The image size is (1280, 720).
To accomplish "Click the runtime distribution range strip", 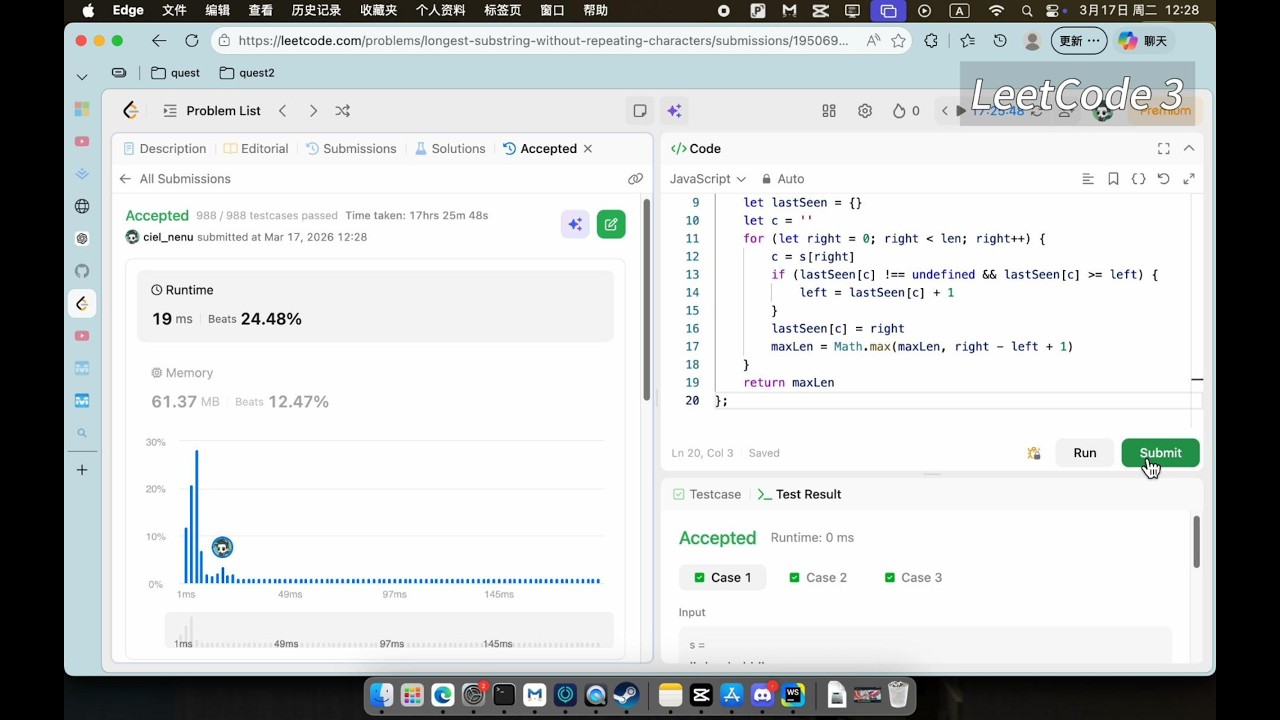I will (389, 631).
